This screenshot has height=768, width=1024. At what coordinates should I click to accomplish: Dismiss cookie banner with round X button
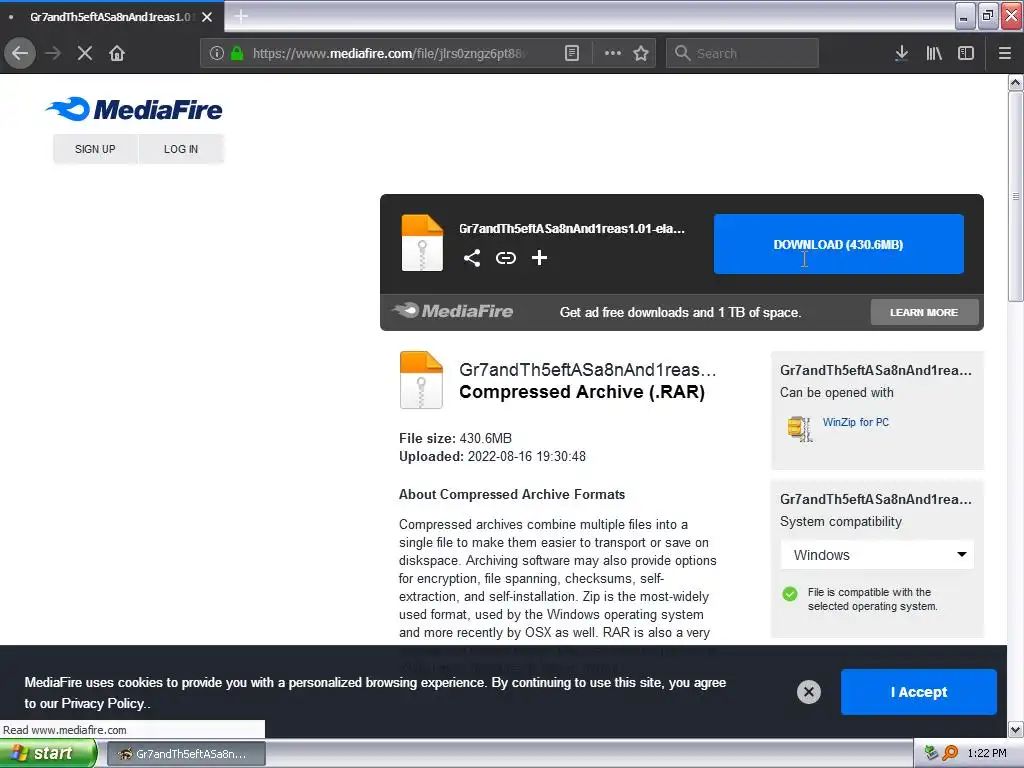[x=808, y=692]
